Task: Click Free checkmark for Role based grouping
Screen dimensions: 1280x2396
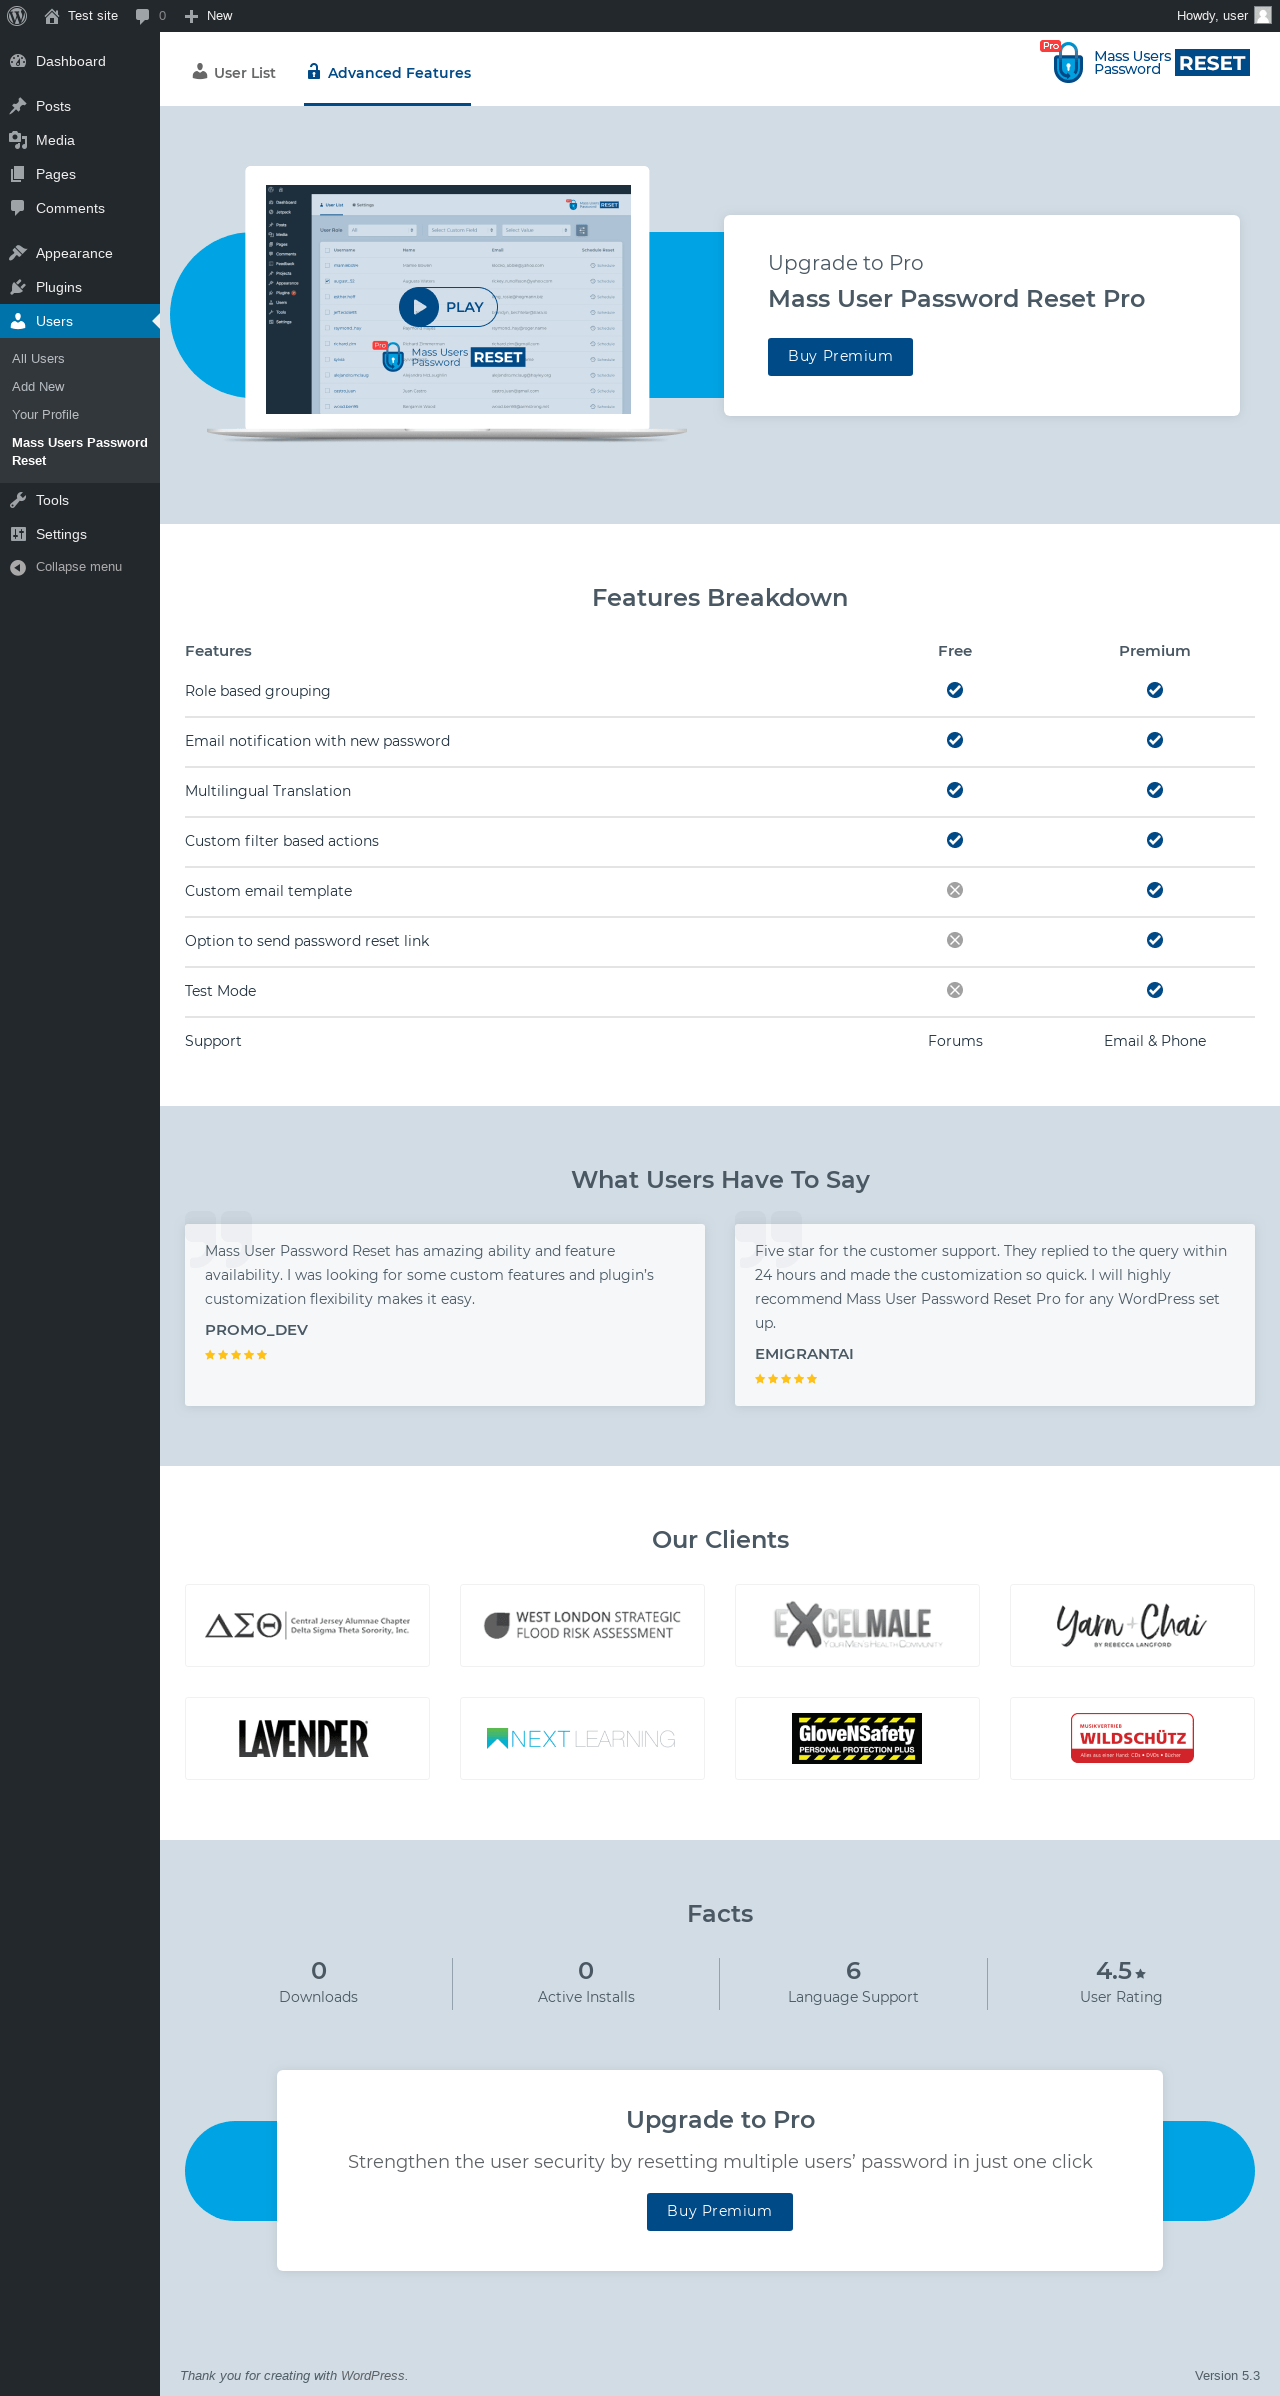Action: [955, 690]
